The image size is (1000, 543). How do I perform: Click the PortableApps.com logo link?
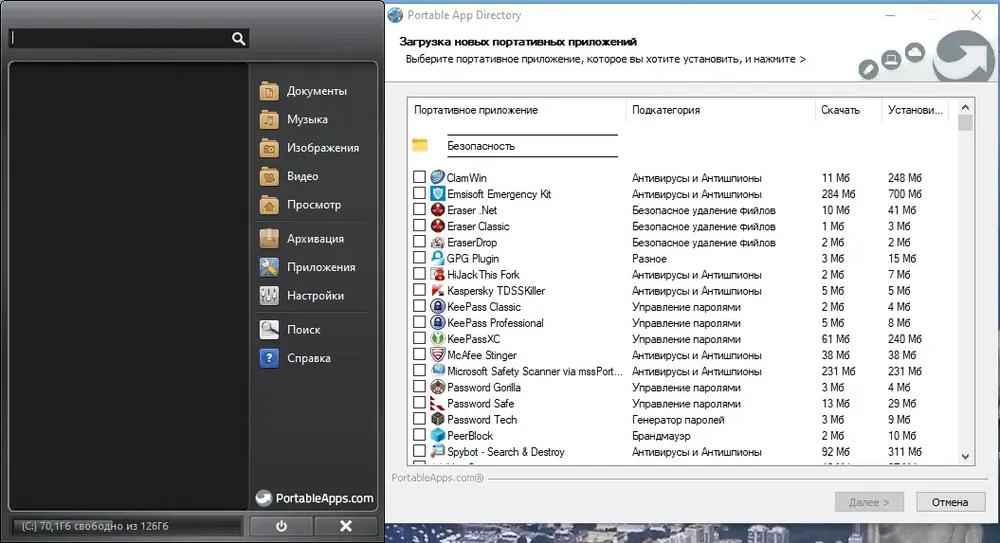314,498
